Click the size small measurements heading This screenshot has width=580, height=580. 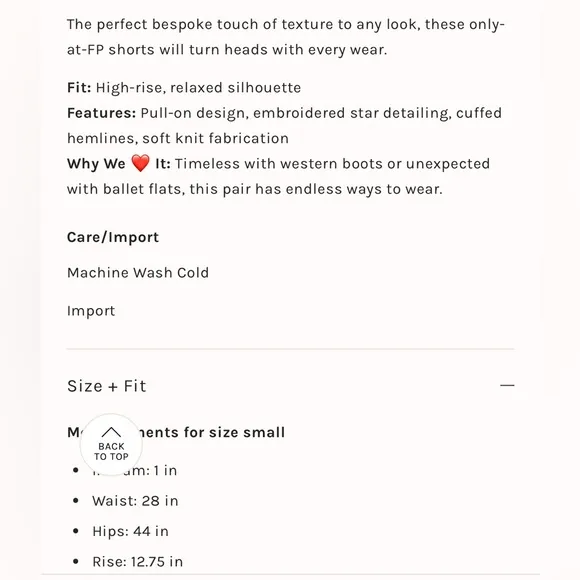pos(176,432)
